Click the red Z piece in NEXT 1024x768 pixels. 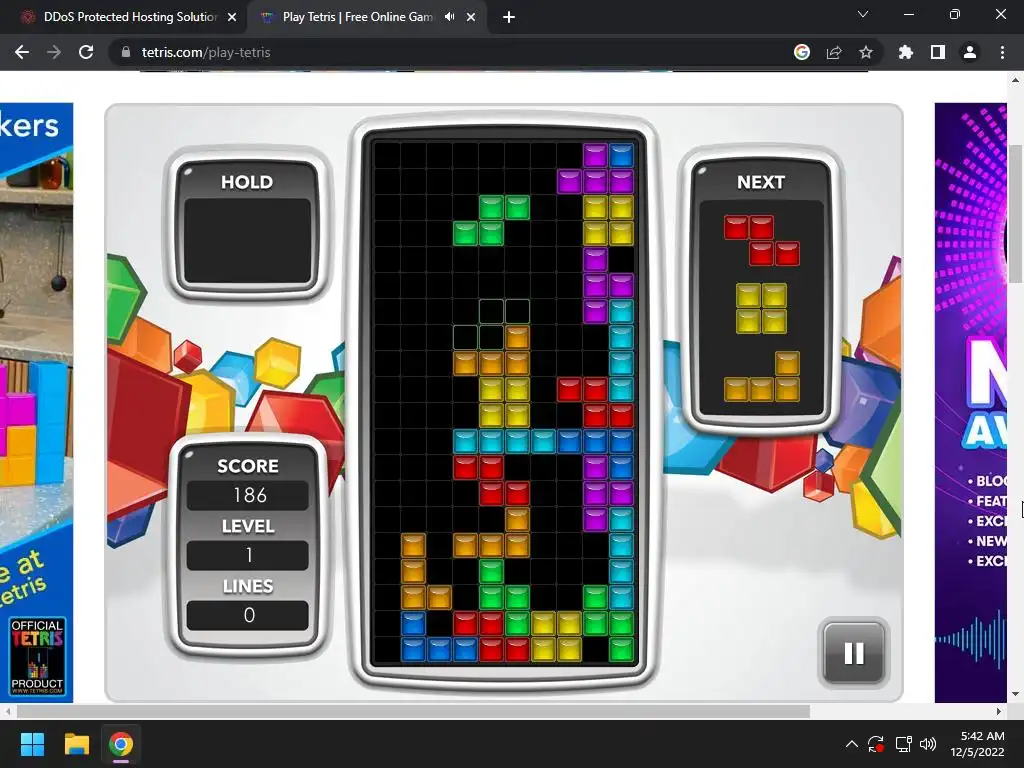pos(761,241)
